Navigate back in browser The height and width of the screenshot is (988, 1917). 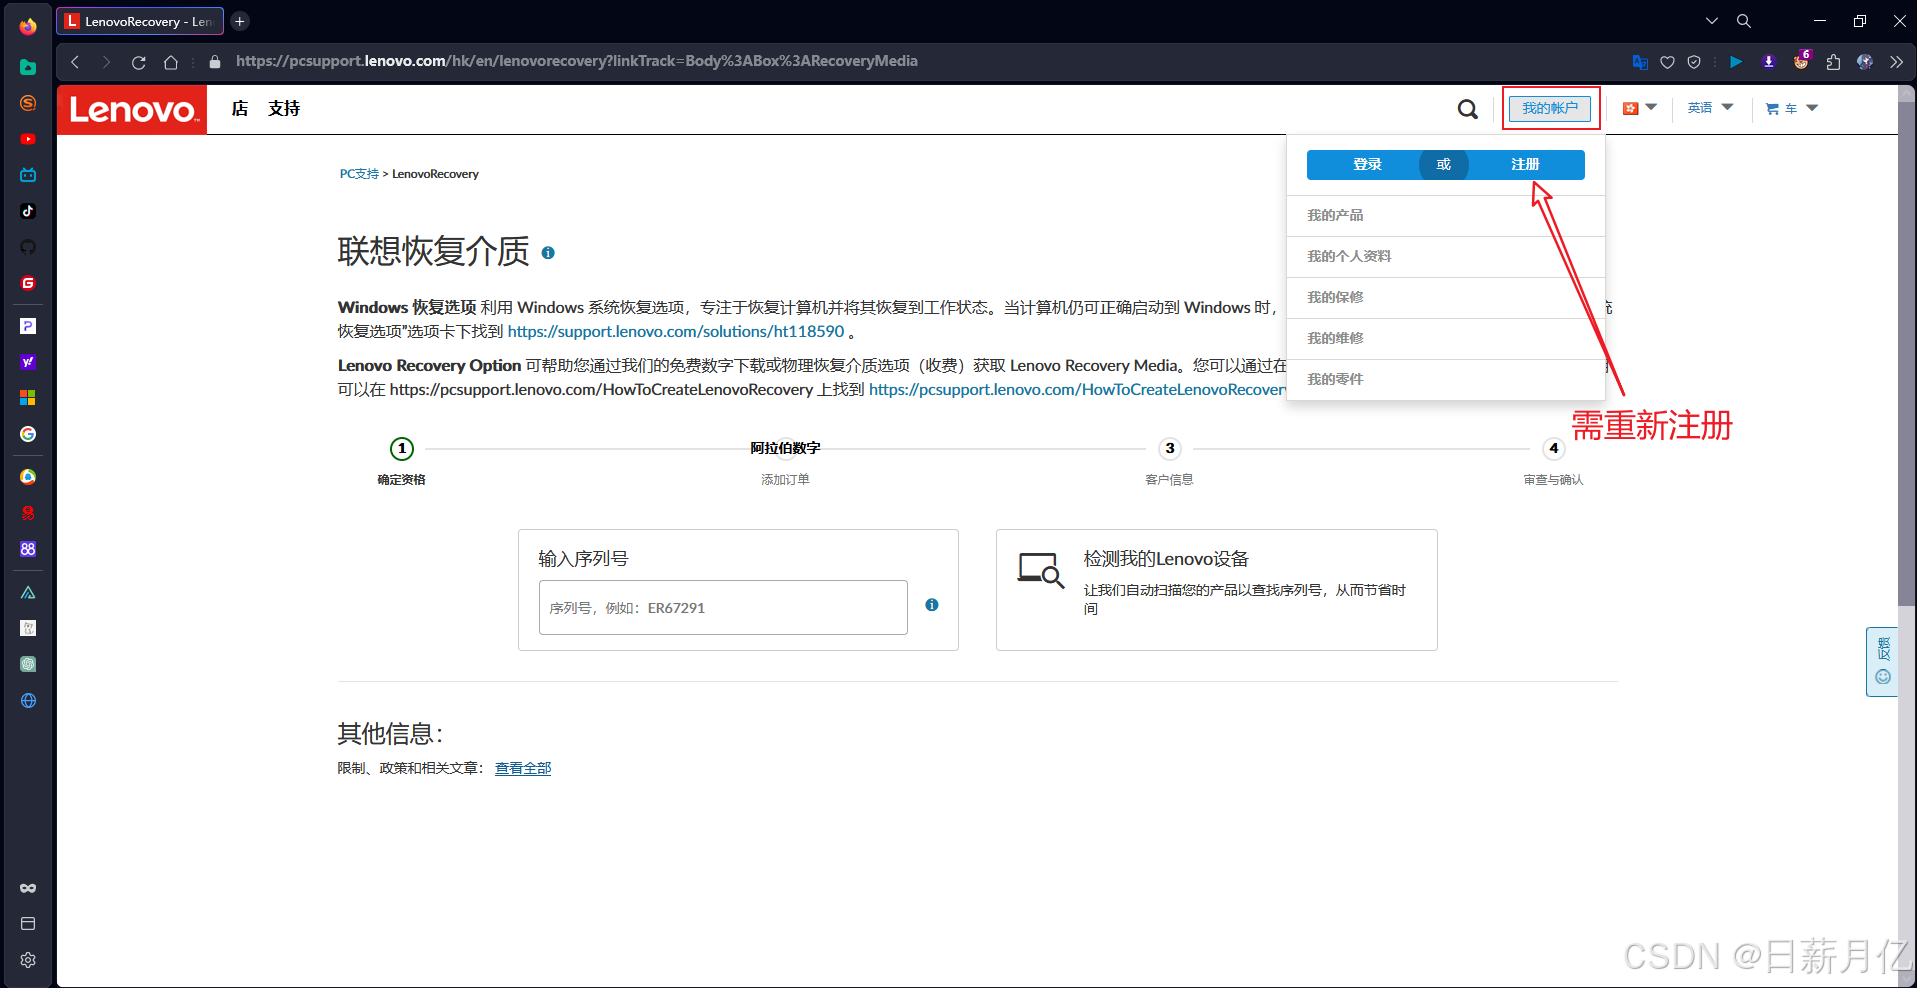75,62
